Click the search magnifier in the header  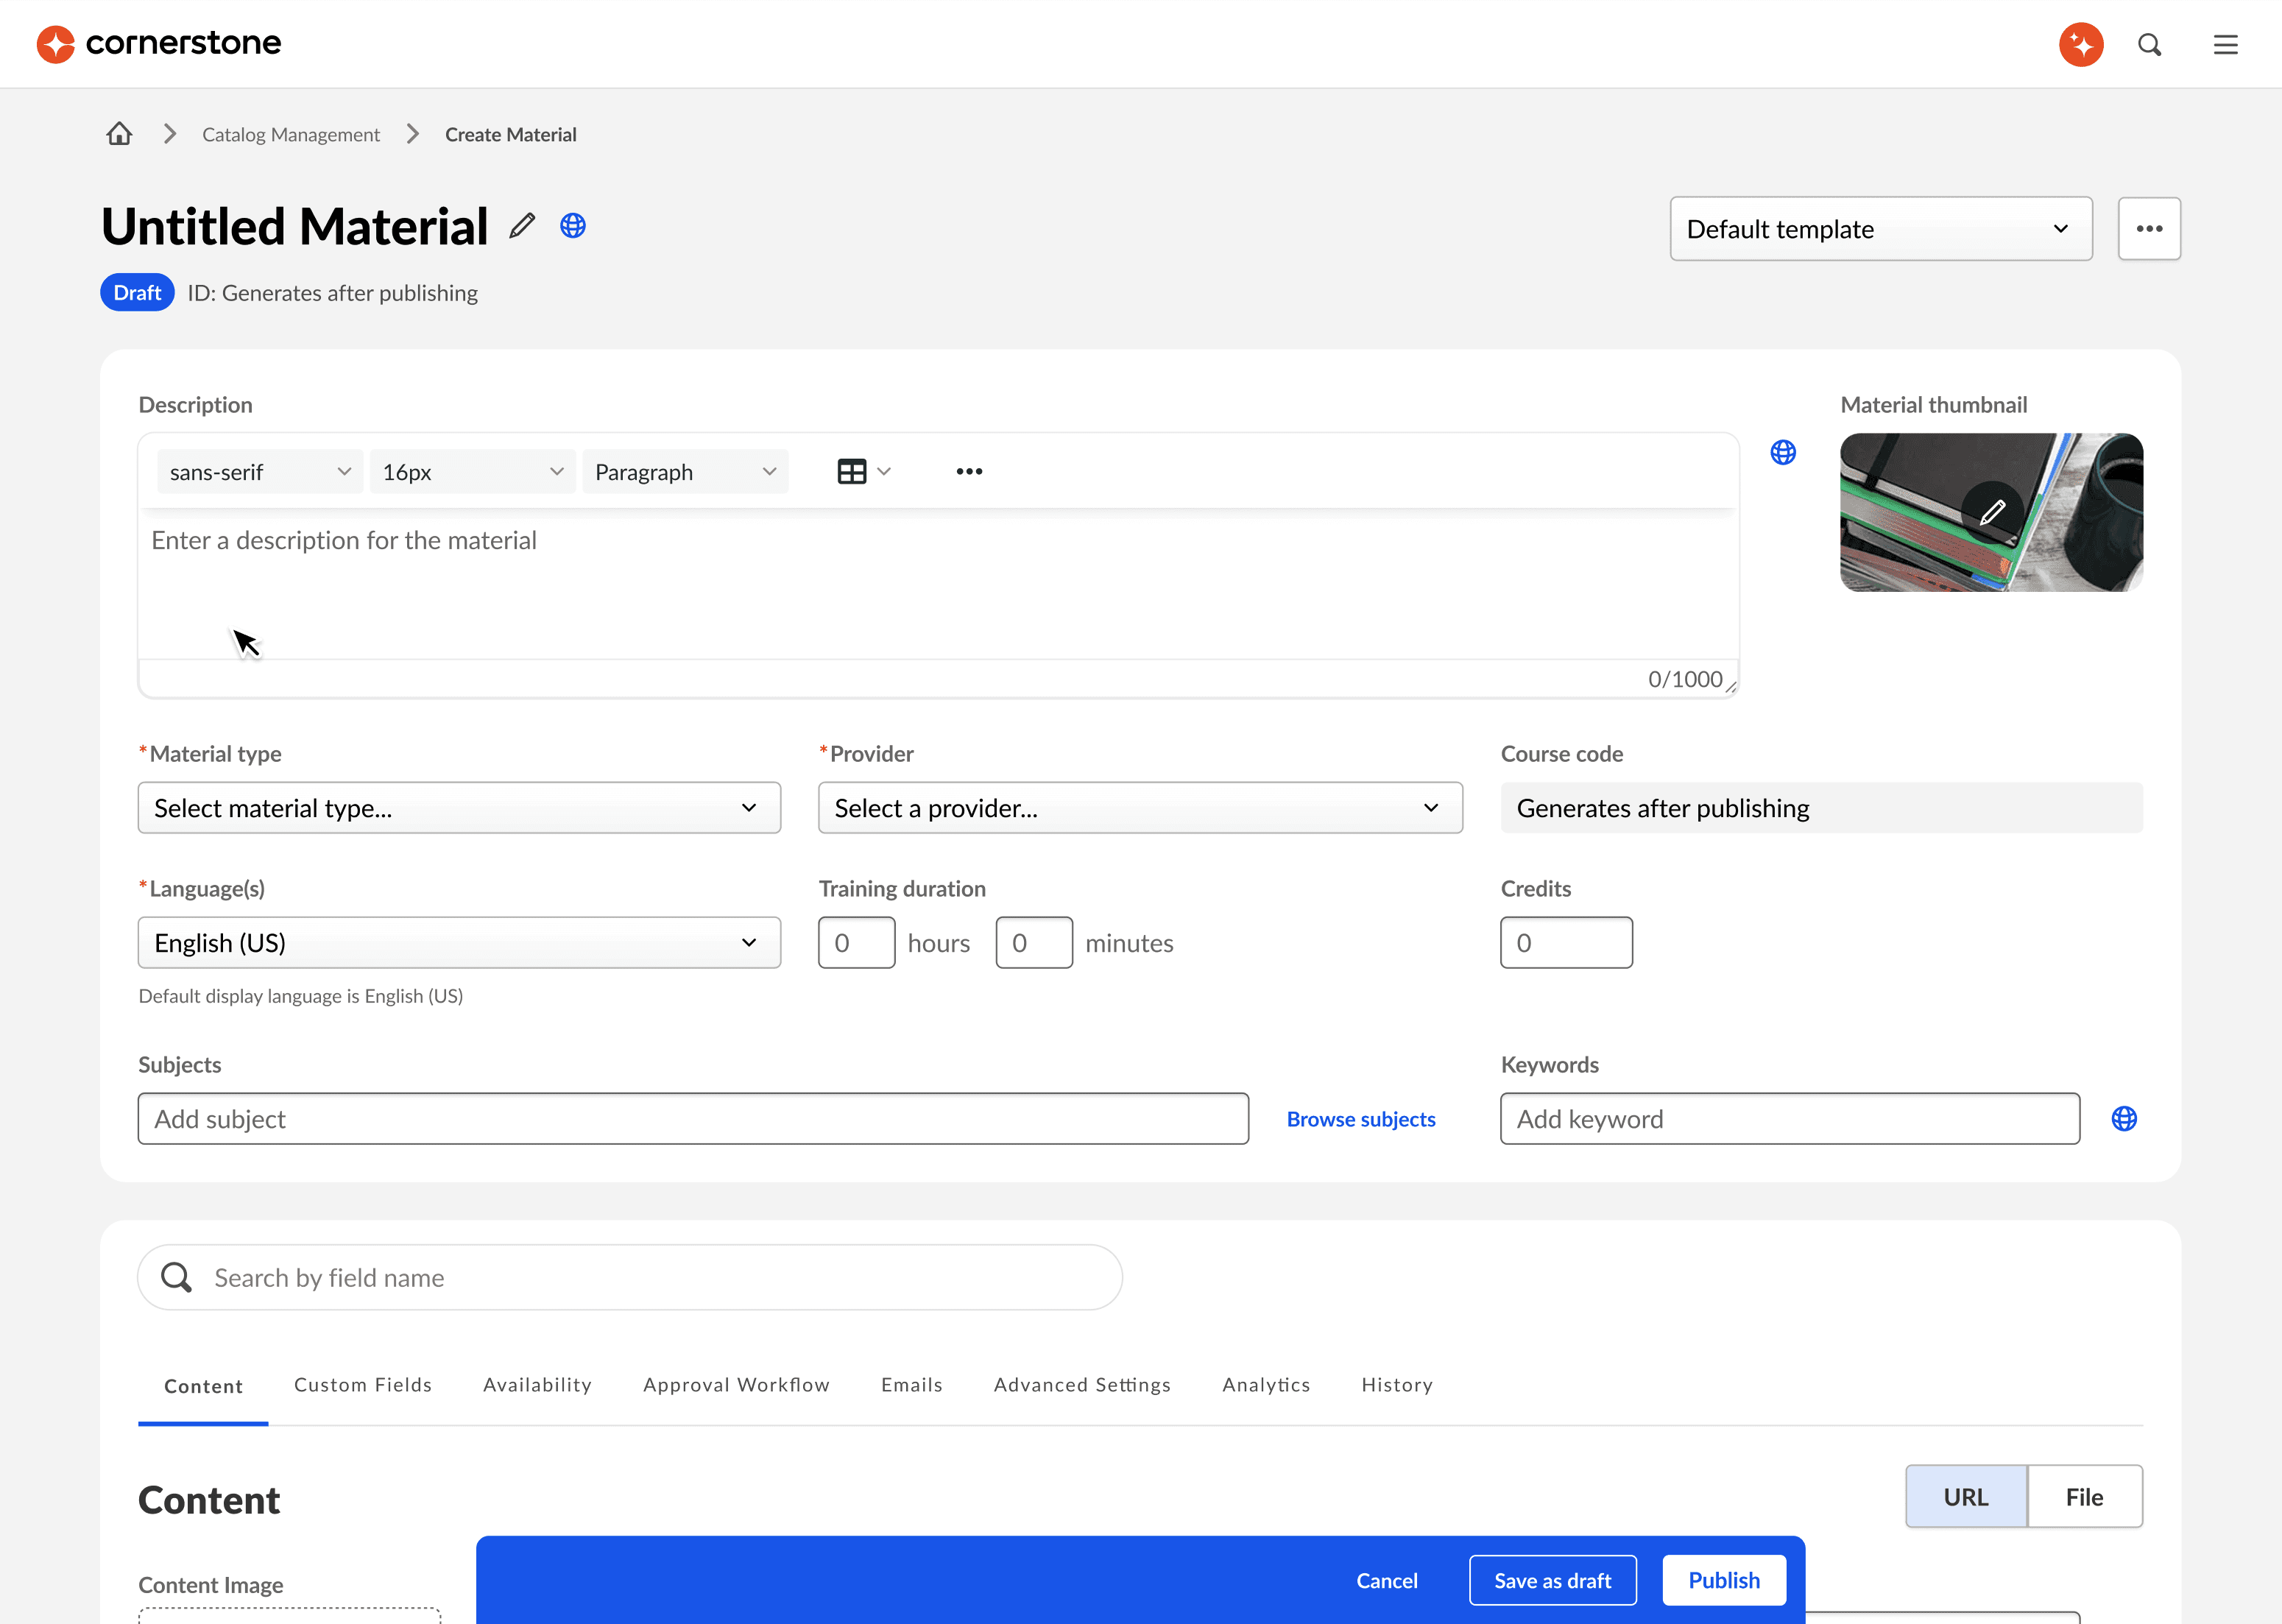point(2149,44)
